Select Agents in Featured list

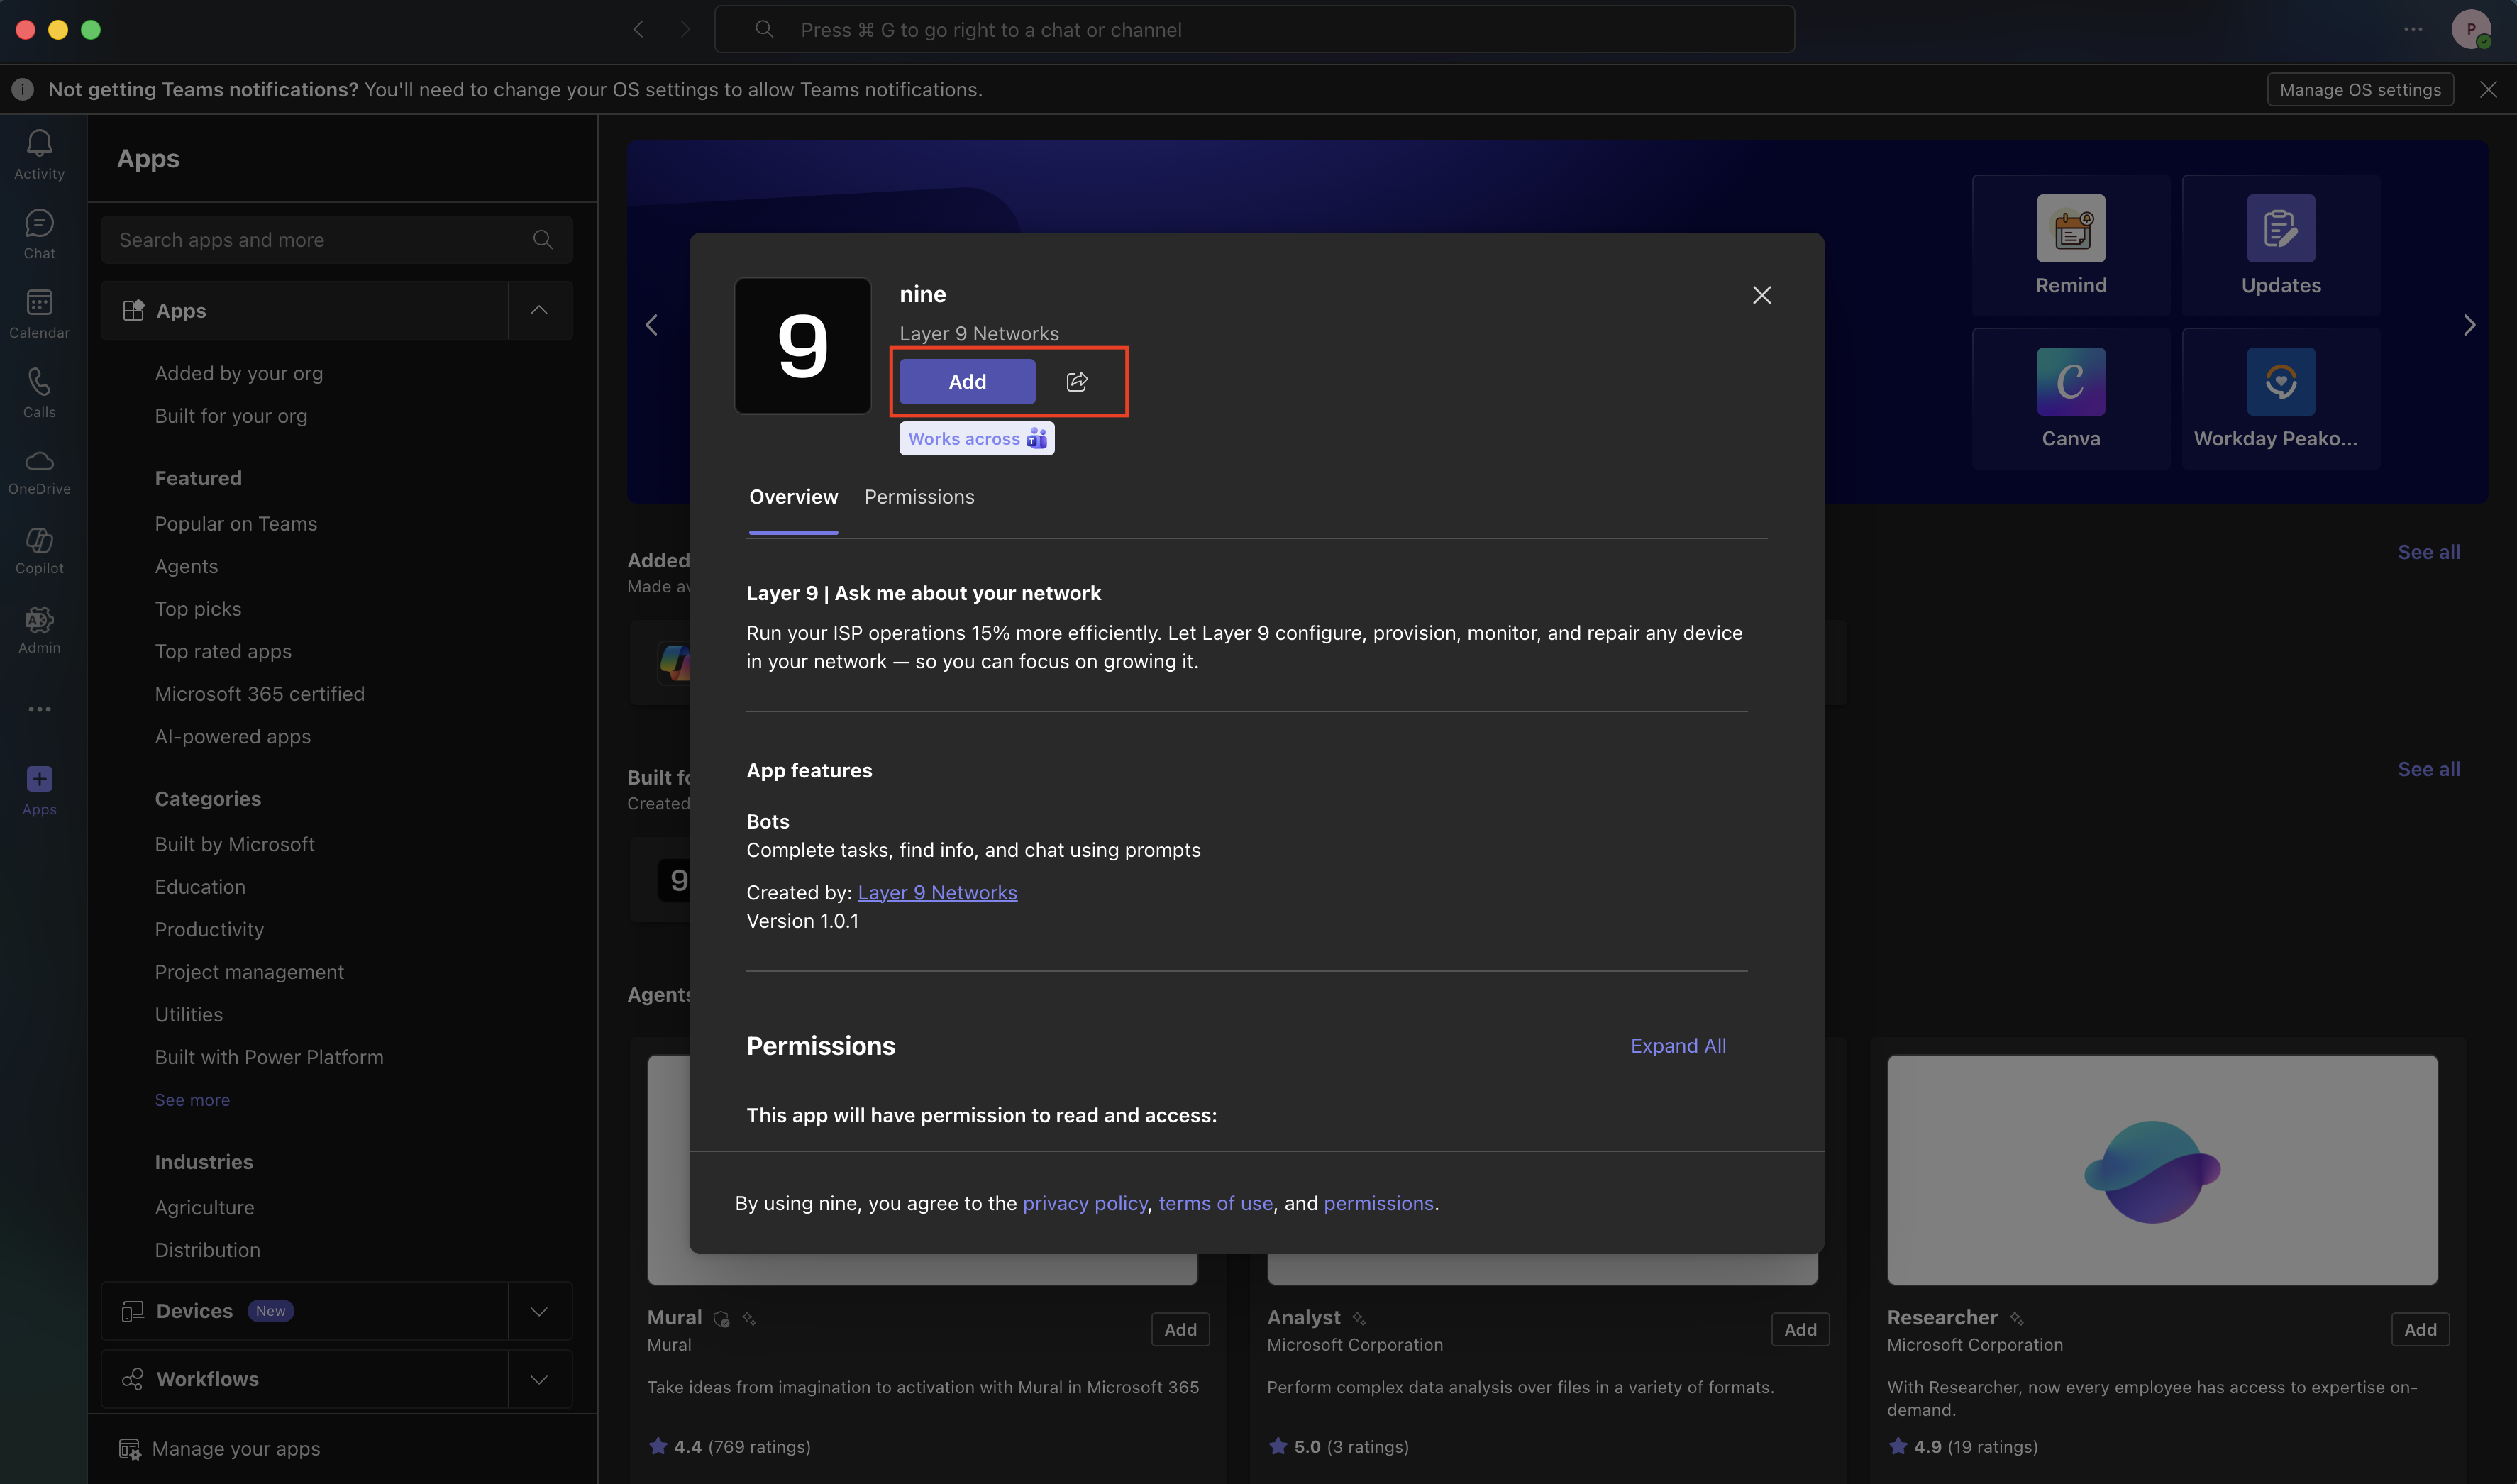[186, 566]
